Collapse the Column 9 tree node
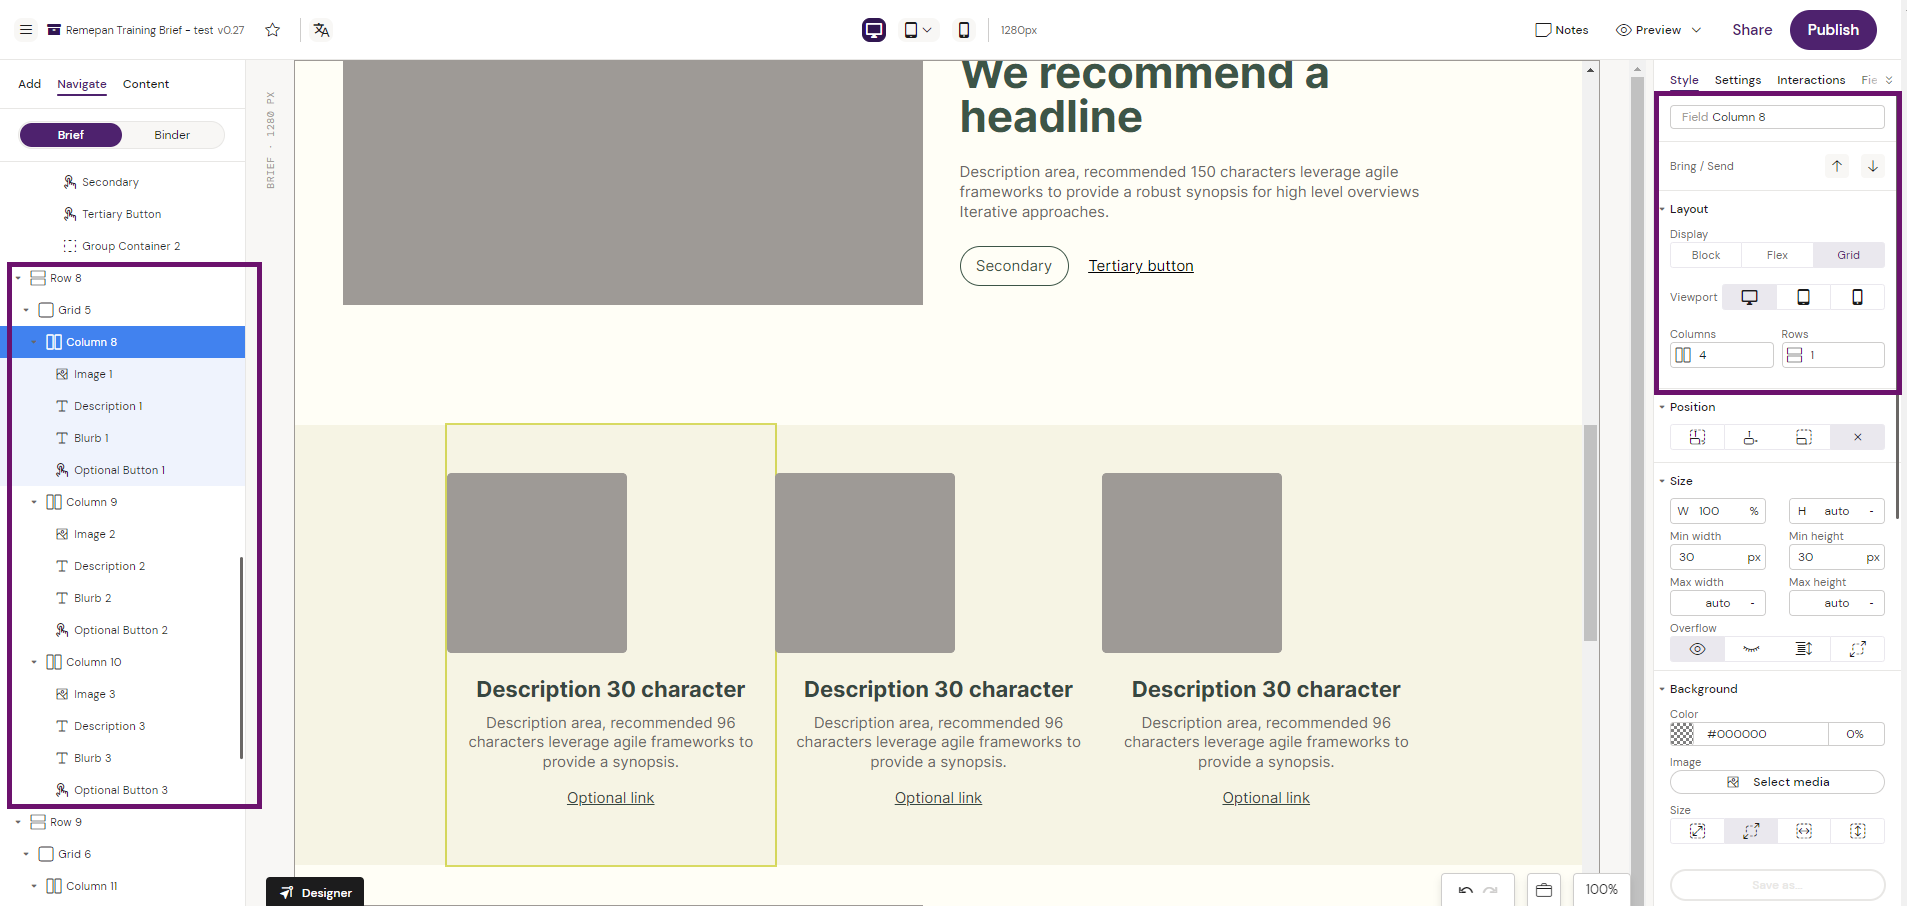The width and height of the screenshot is (1907, 906). (34, 502)
